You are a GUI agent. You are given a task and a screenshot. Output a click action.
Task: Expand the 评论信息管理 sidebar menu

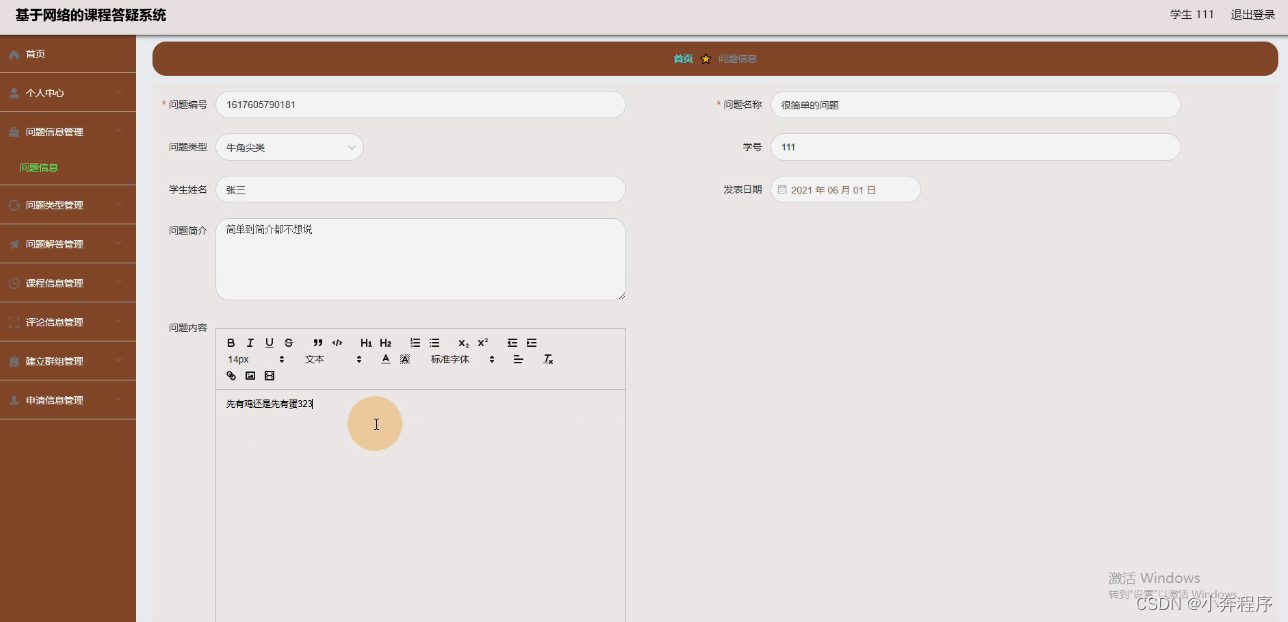click(68, 322)
